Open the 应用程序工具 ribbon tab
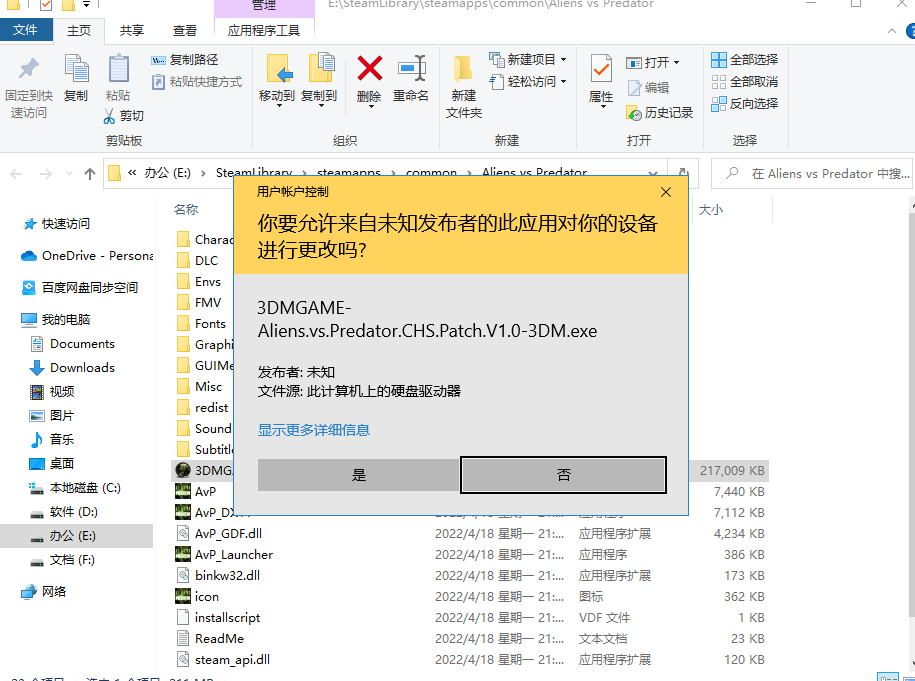This screenshot has height=681, width=915. (x=264, y=30)
